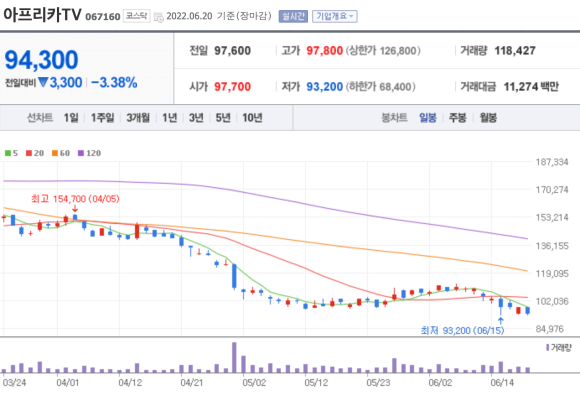Expand the 기업개요 dropdown

point(335,16)
